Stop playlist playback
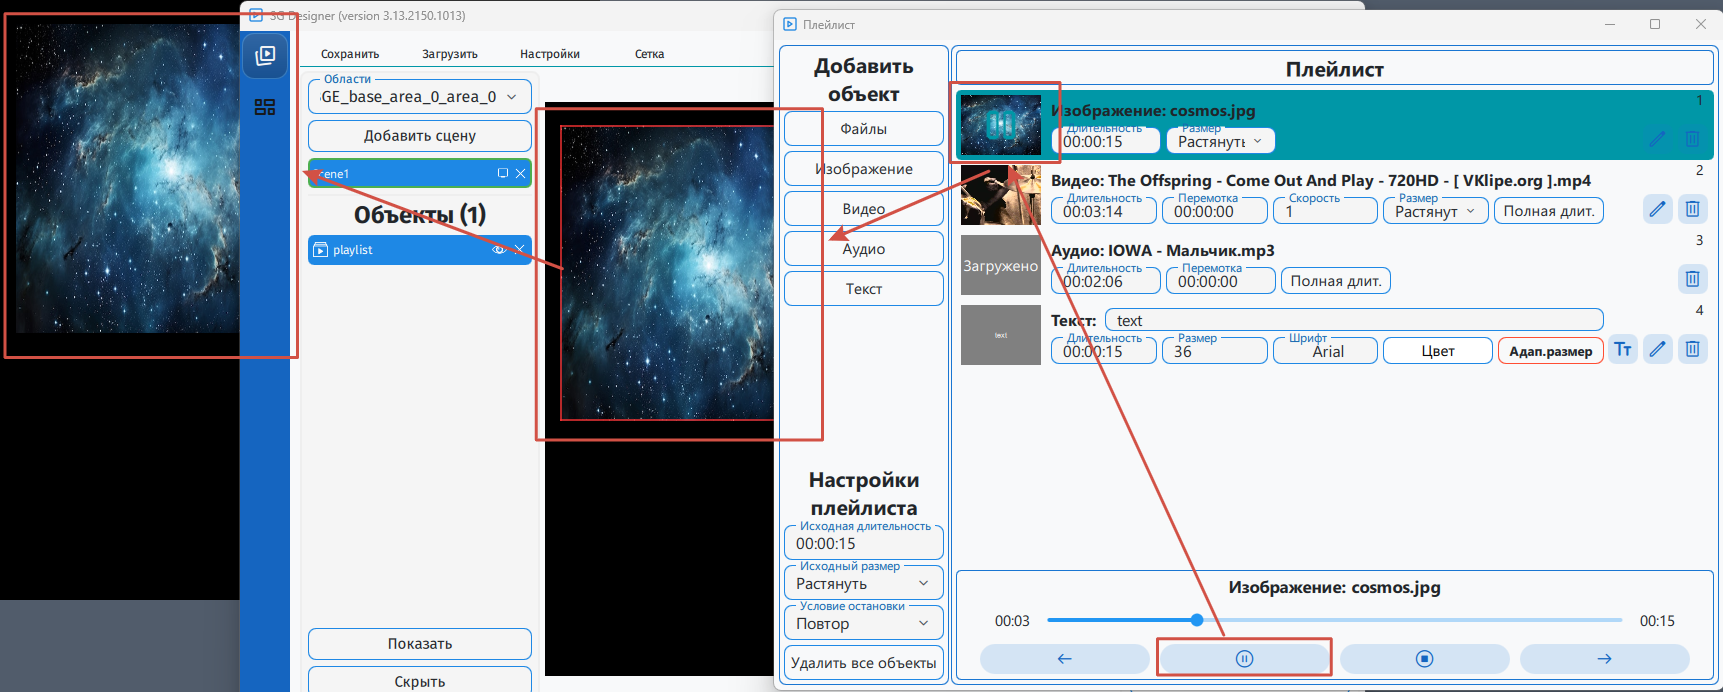The width and height of the screenshot is (1723, 692). pos(1424,658)
